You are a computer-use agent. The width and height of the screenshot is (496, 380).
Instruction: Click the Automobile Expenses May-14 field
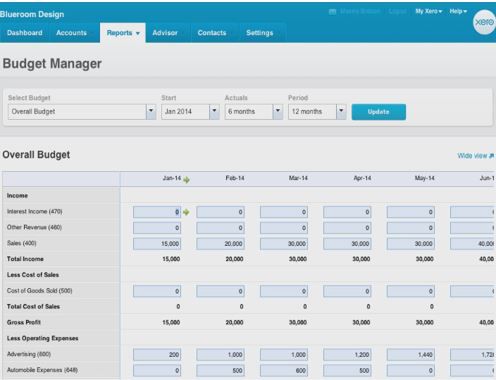pyautogui.click(x=411, y=371)
